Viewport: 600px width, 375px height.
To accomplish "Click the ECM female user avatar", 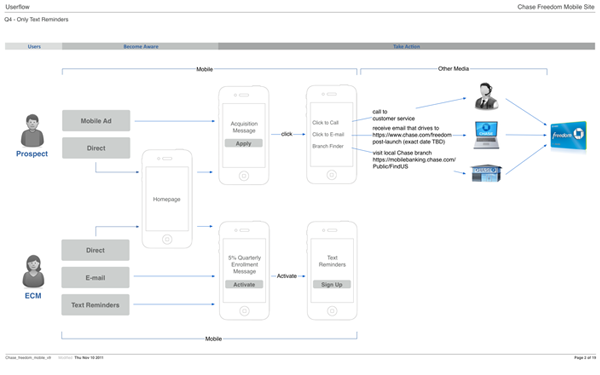I will pos(33,271).
